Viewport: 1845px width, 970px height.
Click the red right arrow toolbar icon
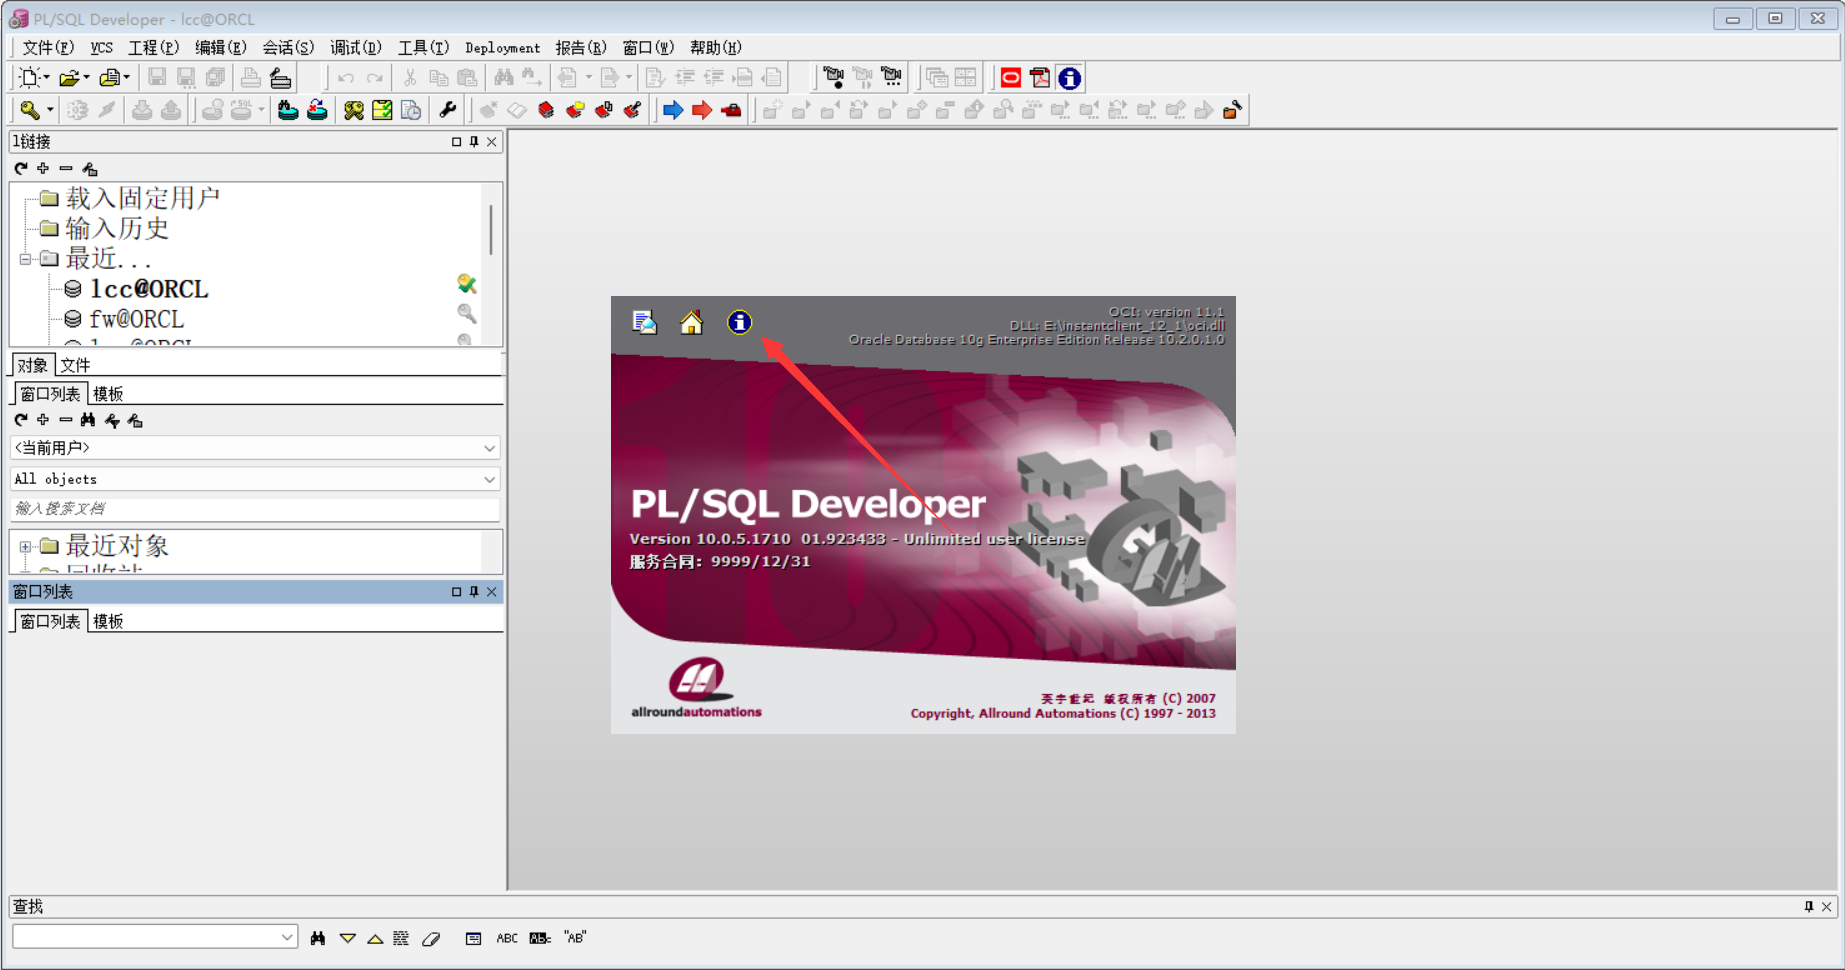[x=702, y=110]
